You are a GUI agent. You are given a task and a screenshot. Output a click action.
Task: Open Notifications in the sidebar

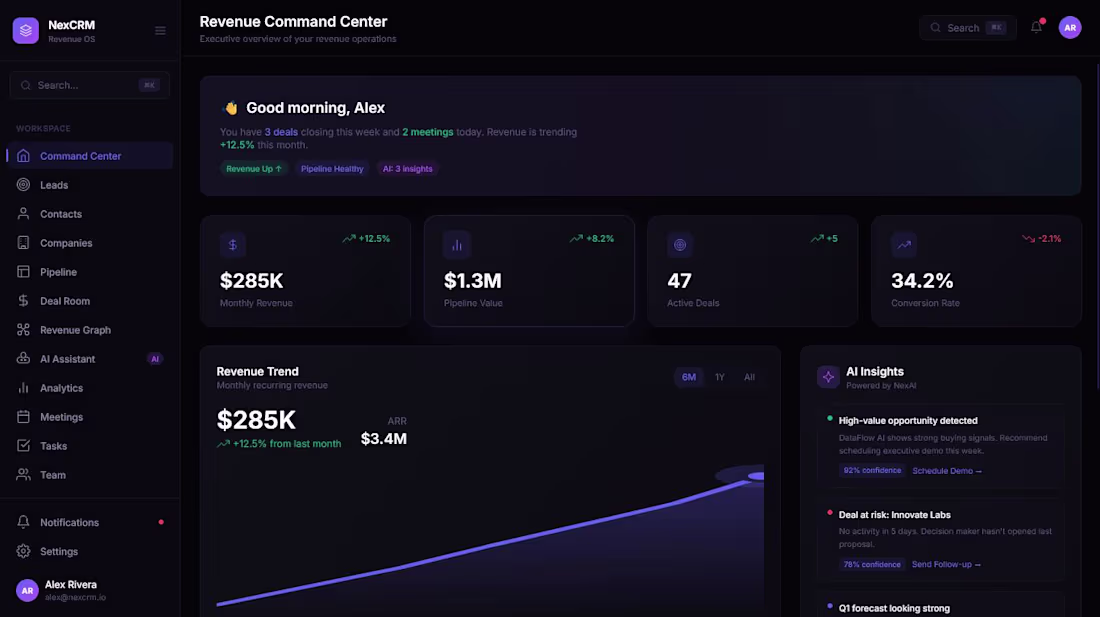[90, 522]
